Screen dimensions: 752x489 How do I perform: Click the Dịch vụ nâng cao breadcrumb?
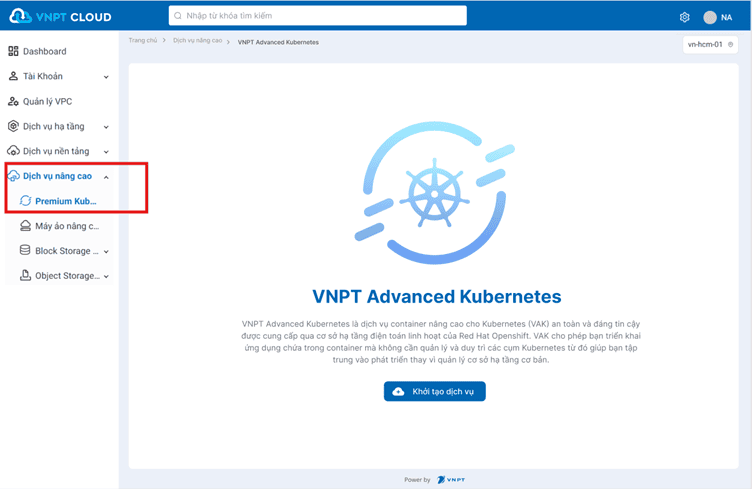[197, 42]
